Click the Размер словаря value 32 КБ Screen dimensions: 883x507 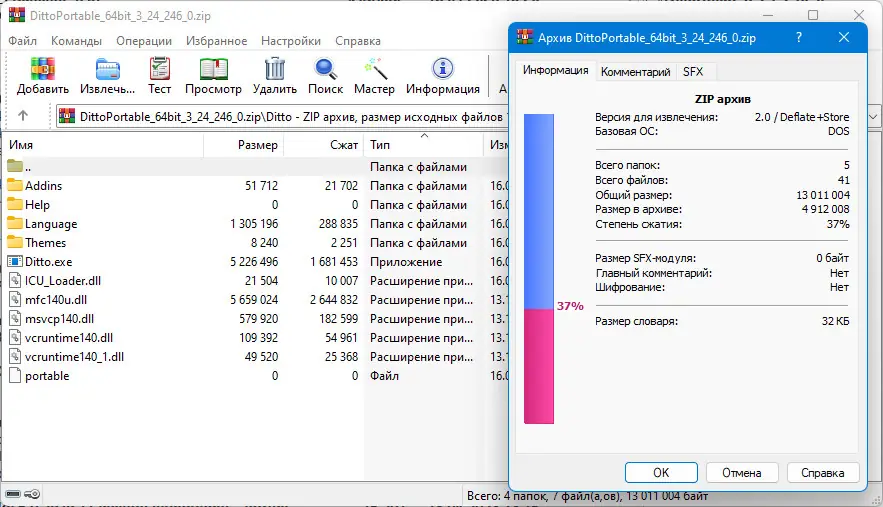835,321
